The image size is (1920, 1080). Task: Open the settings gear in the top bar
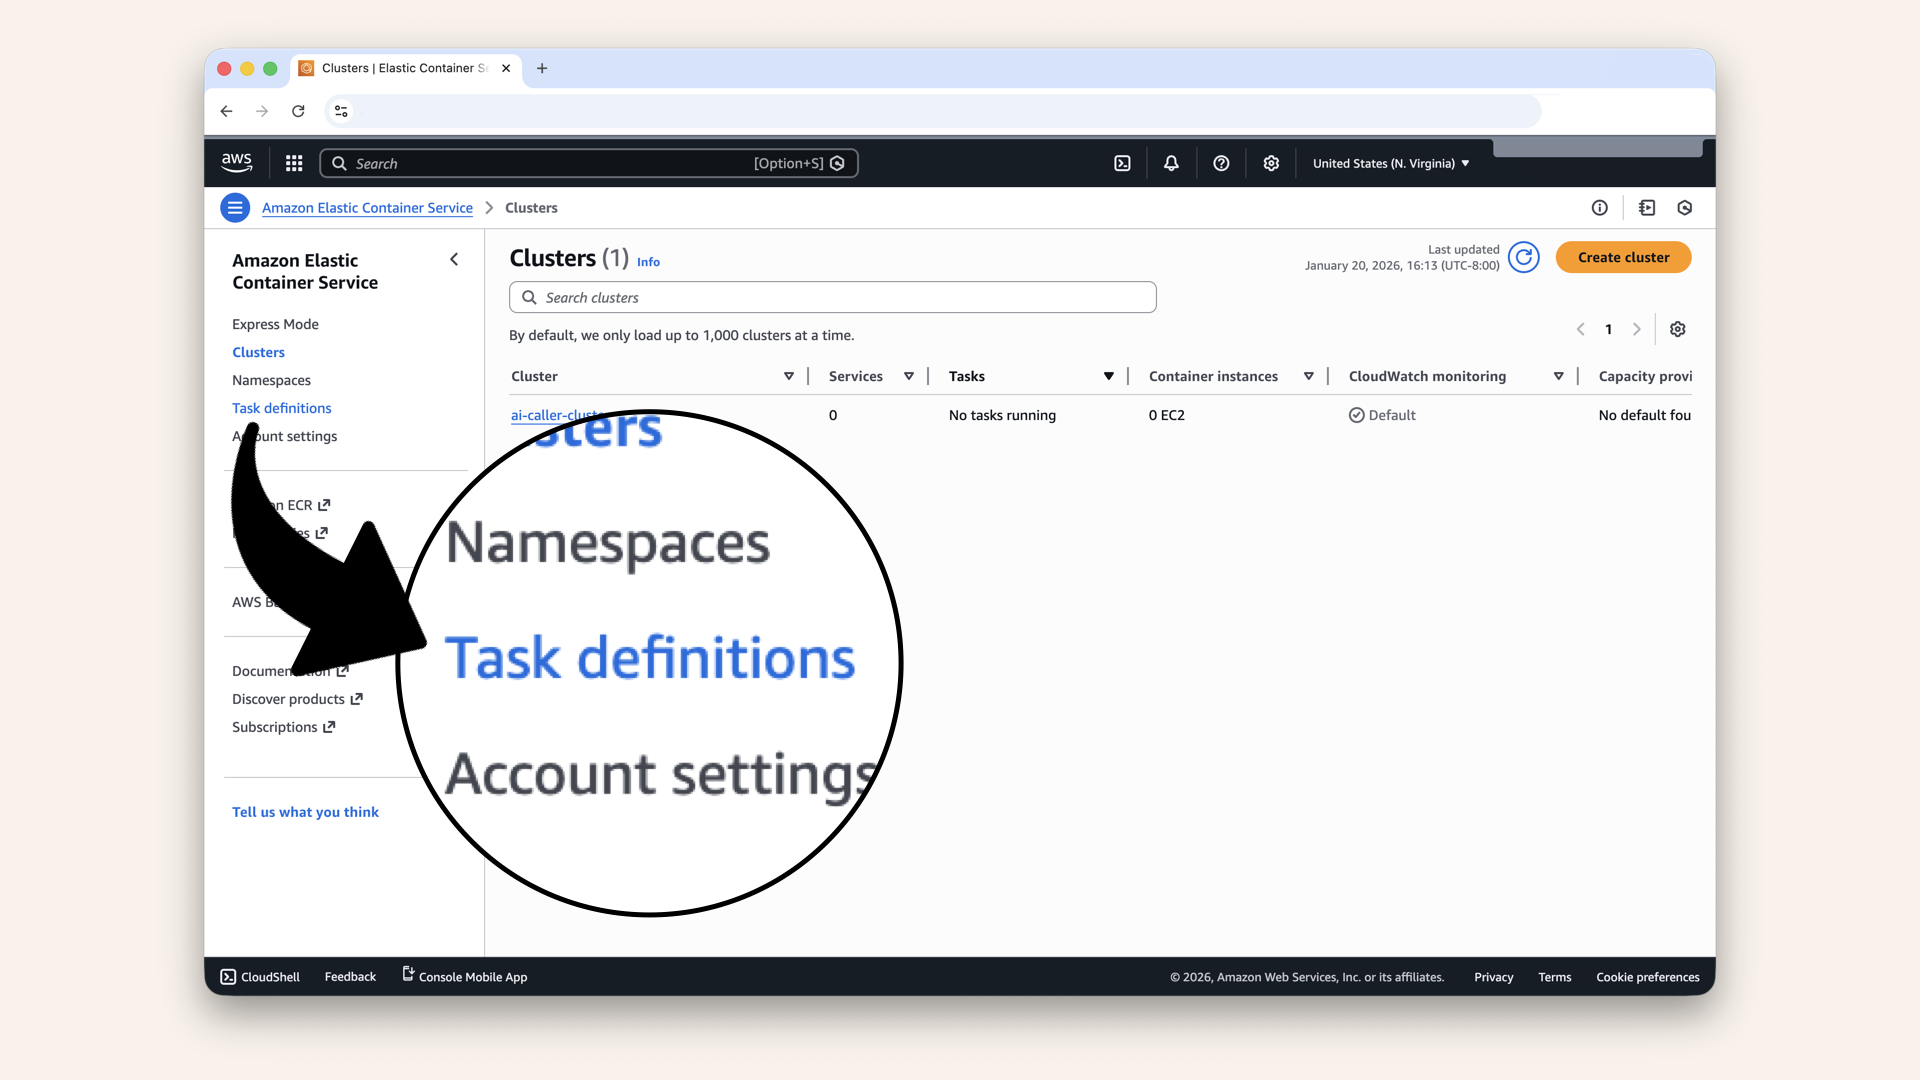1271,163
